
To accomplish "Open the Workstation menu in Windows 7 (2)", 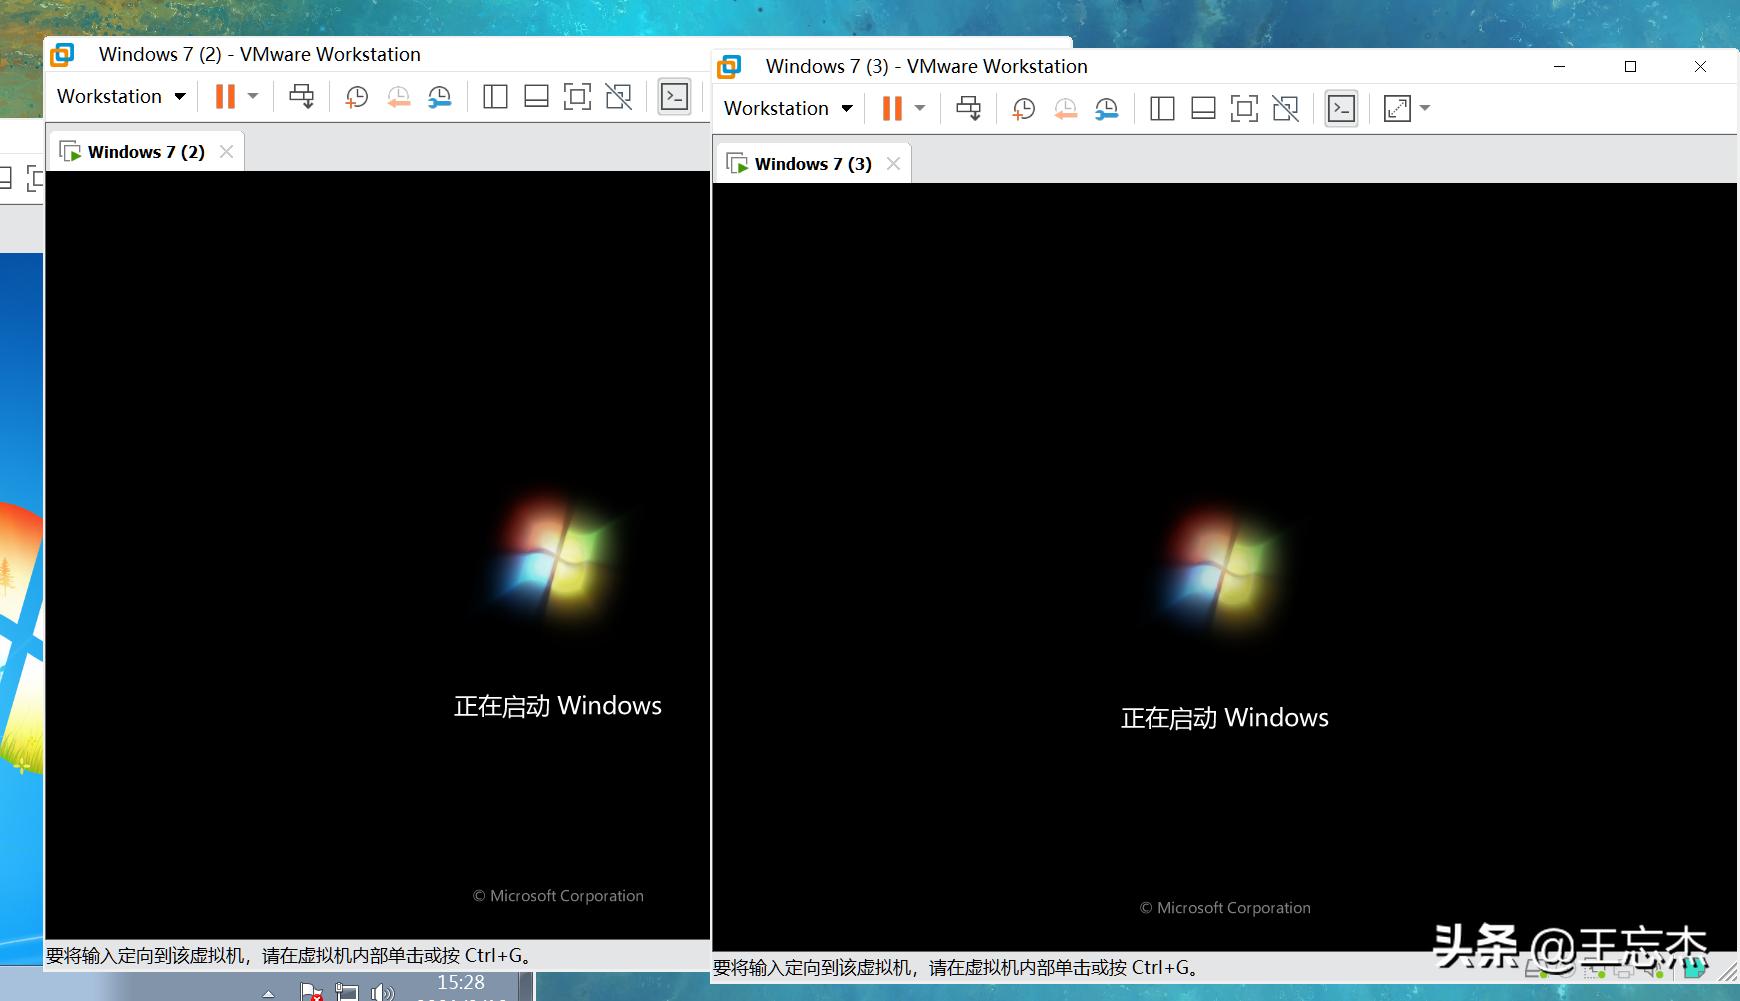I will [119, 95].
